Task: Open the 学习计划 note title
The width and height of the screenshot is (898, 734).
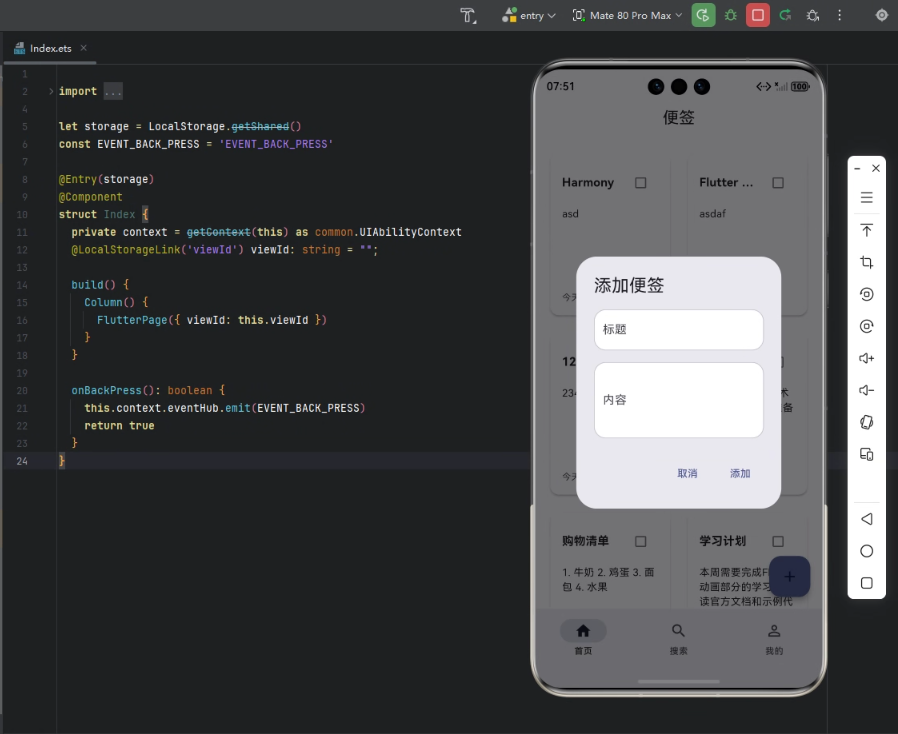Action: pos(723,541)
